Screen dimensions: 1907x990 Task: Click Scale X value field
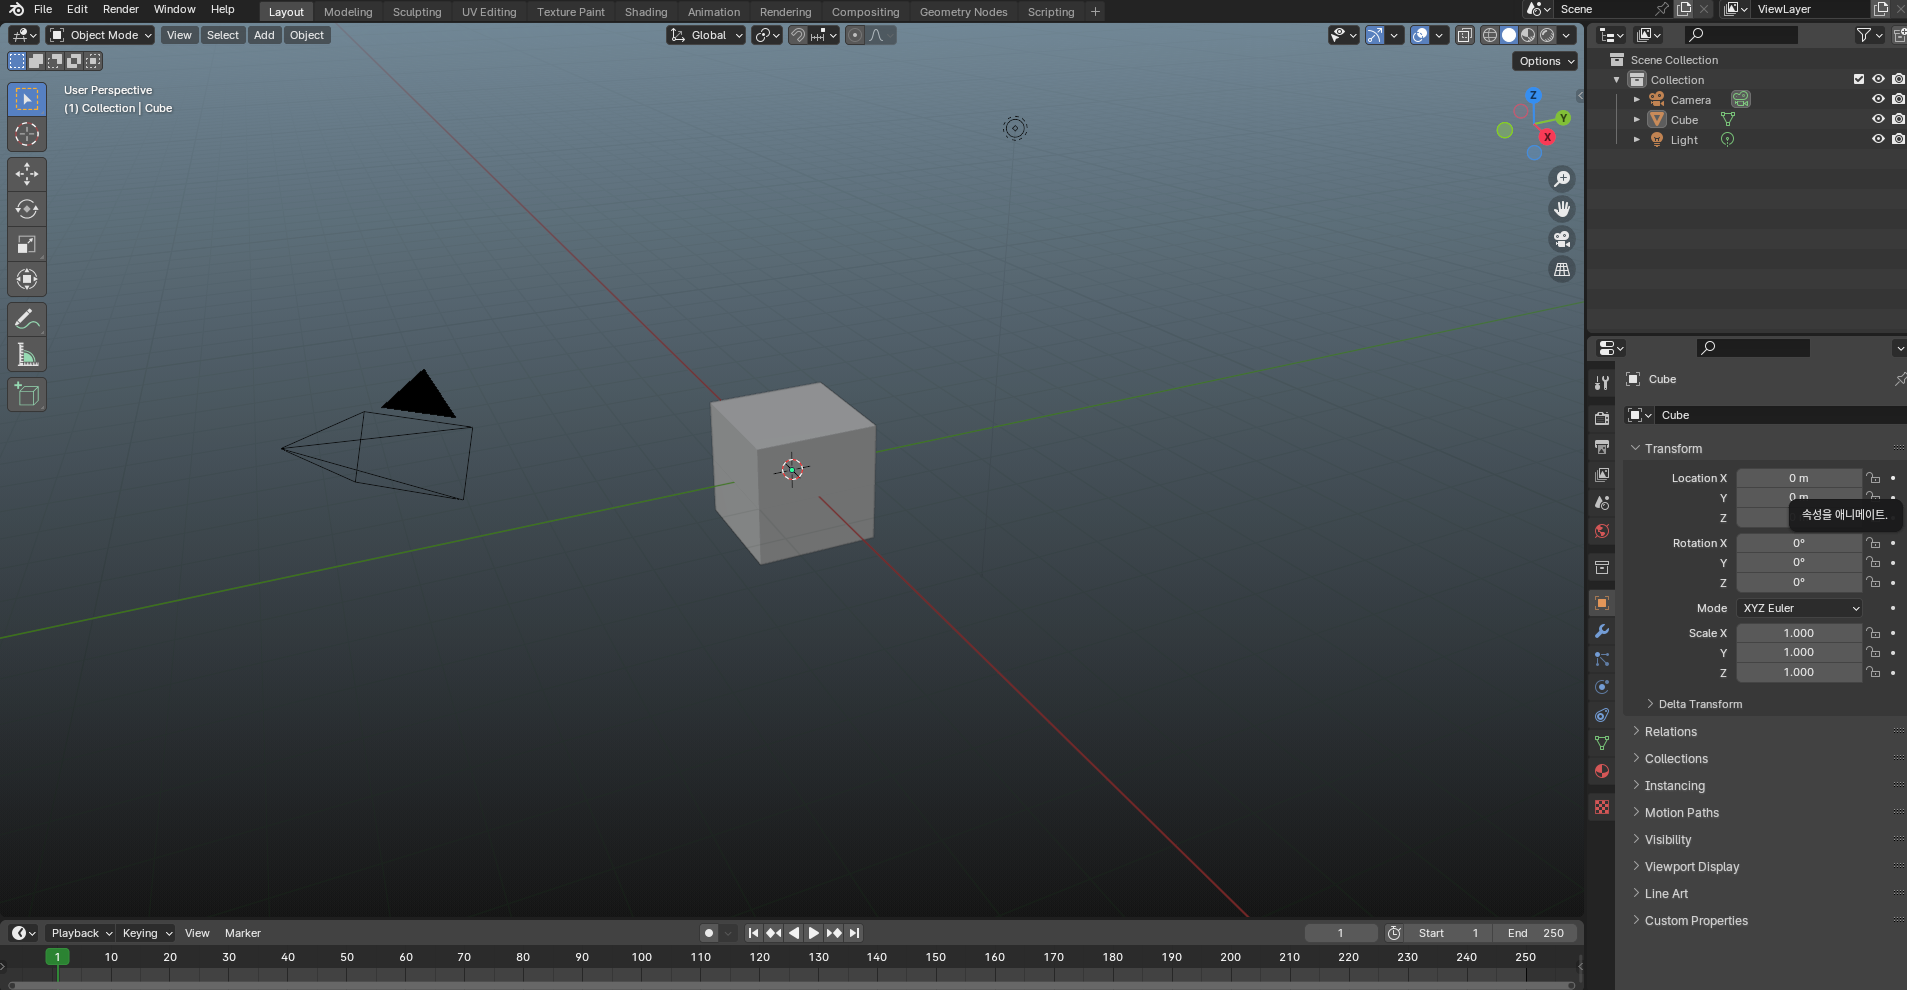[1799, 633]
